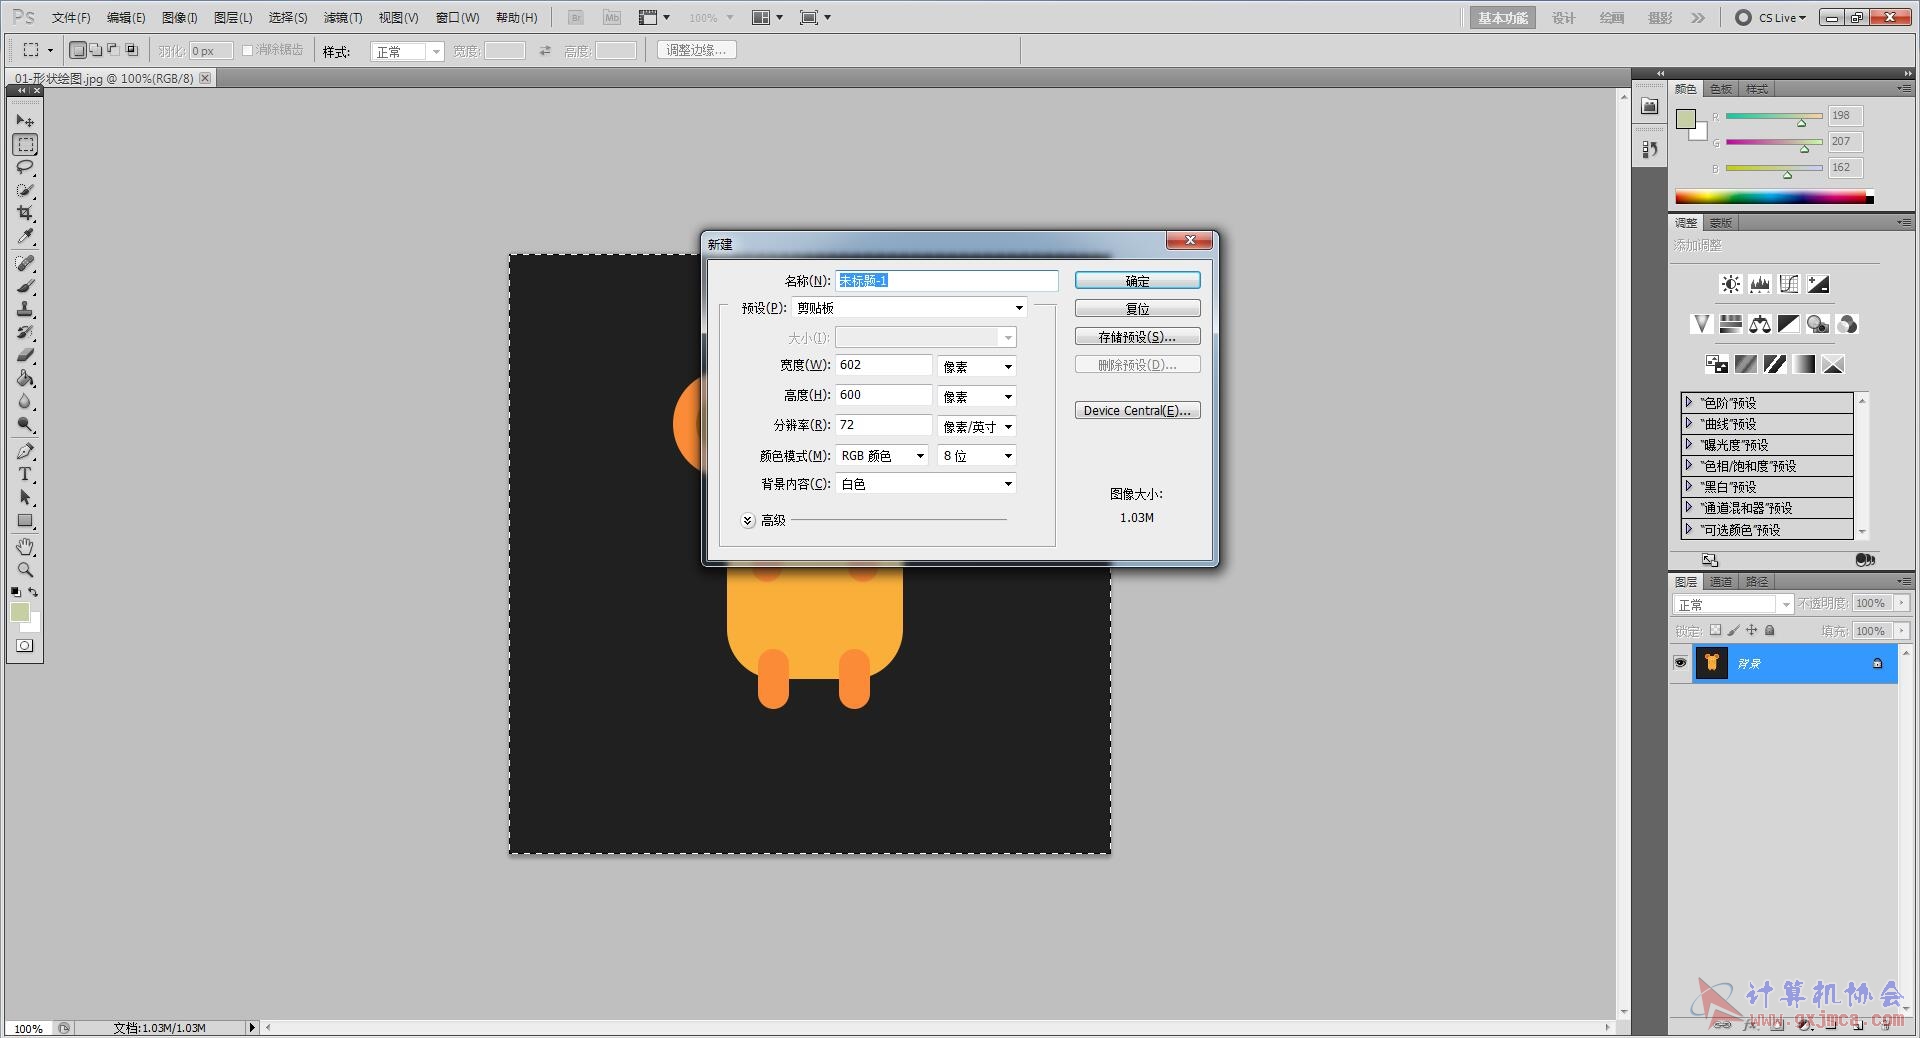Select the Brush tool
Image resolution: width=1920 pixels, height=1038 pixels.
click(x=25, y=286)
